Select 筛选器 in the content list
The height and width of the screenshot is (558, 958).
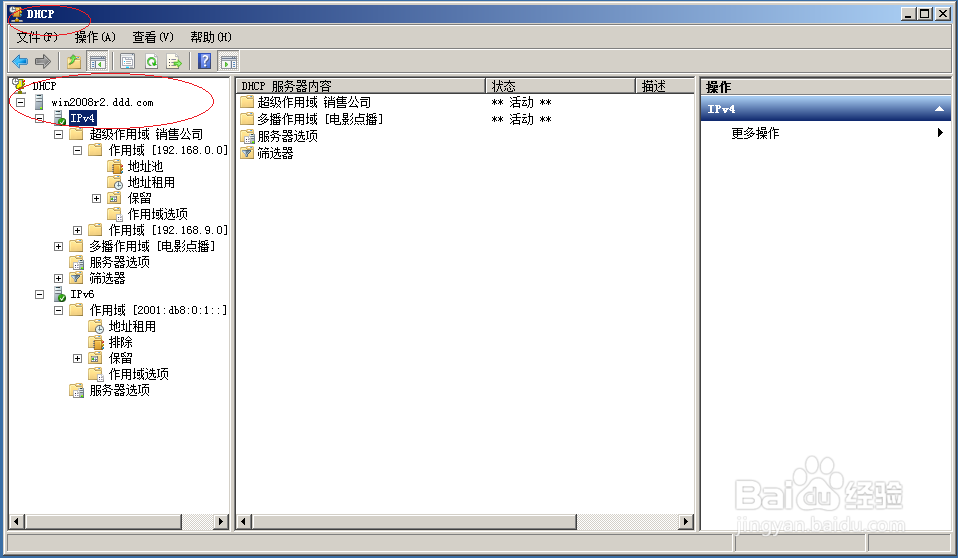pyautogui.click(x=275, y=153)
